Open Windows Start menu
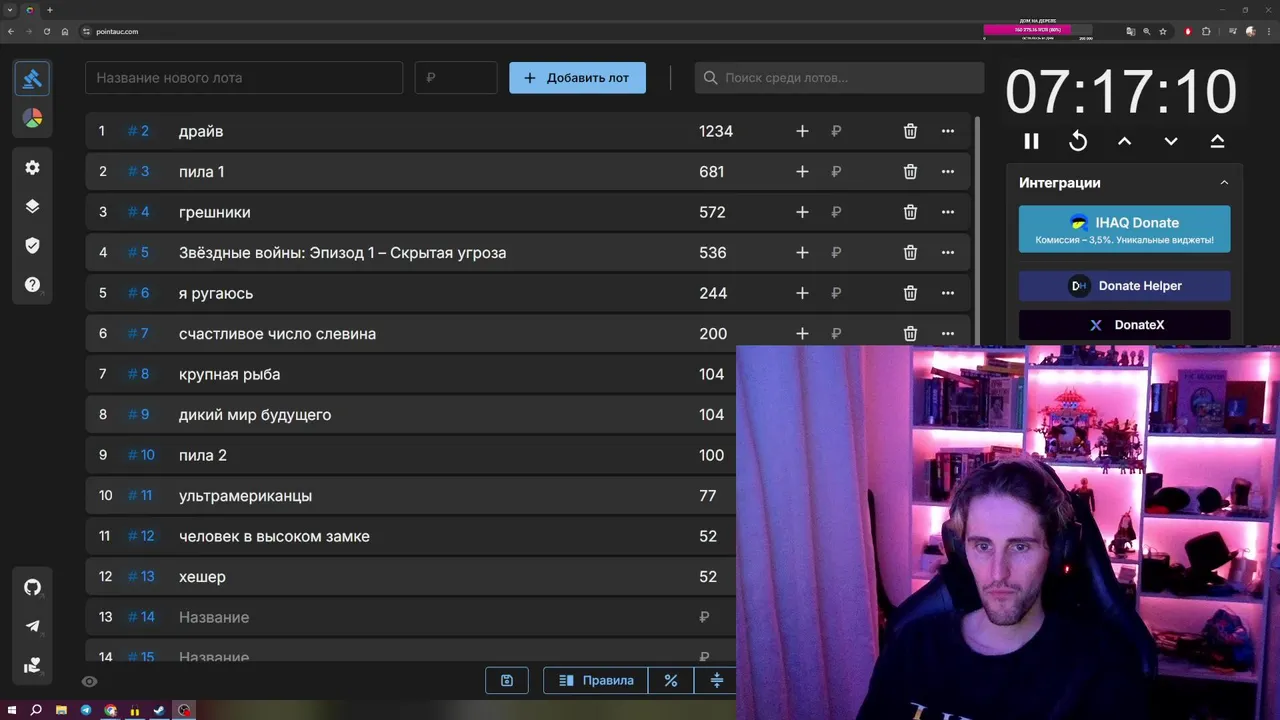 [x=11, y=710]
